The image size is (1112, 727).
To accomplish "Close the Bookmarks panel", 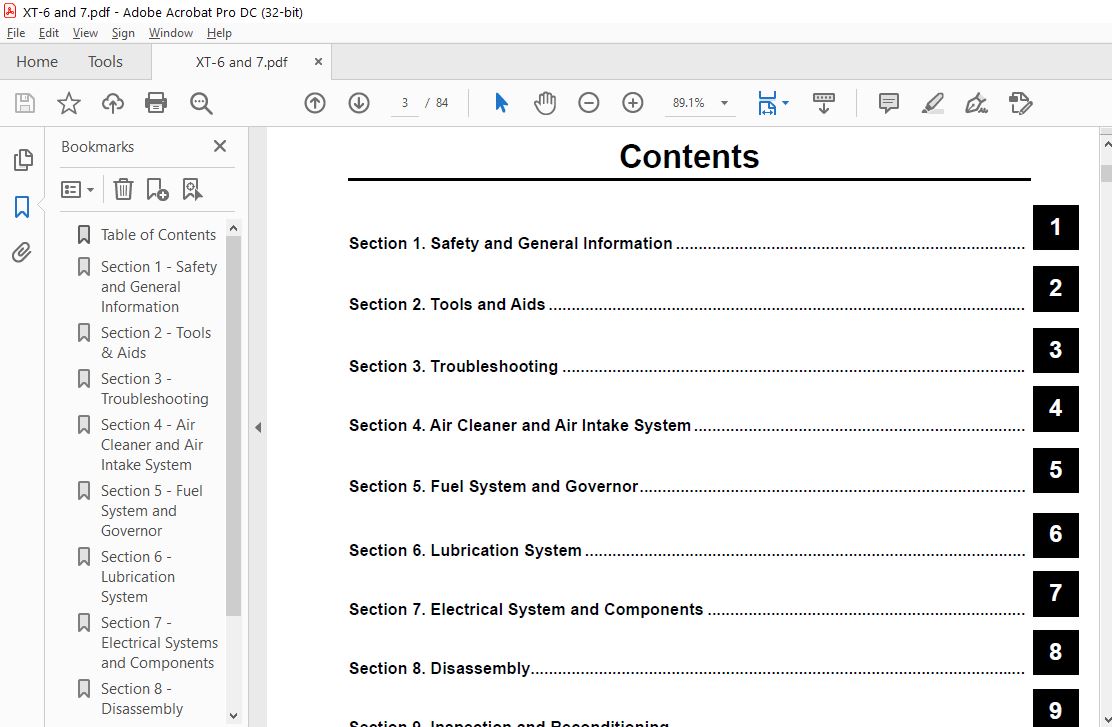I will (x=220, y=146).
